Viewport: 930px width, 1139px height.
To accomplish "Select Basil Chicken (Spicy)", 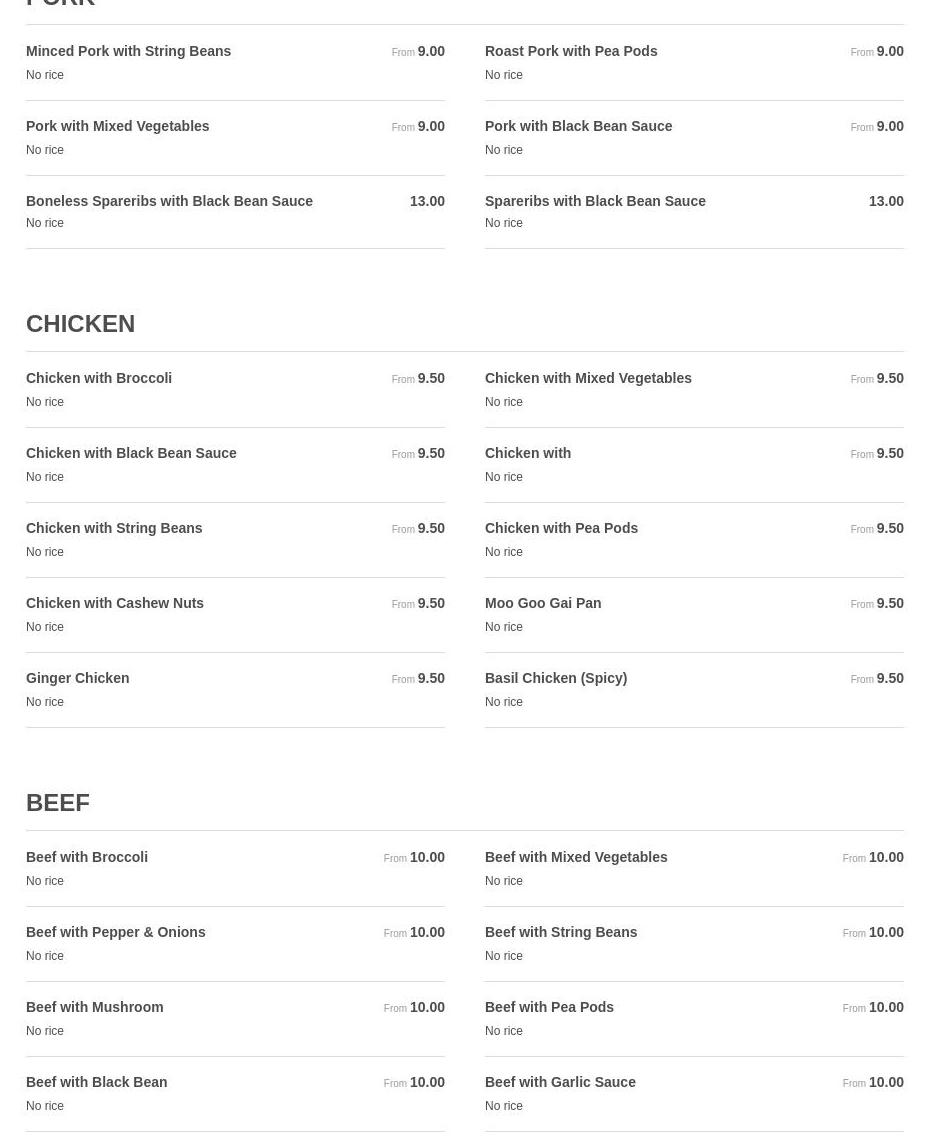I will pos(694,689).
